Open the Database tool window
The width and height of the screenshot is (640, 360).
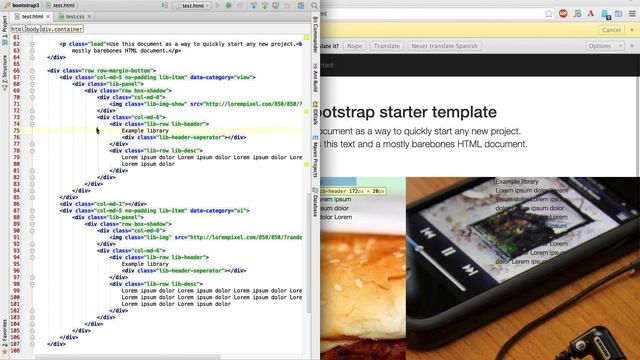pyautogui.click(x=315, y=202)
